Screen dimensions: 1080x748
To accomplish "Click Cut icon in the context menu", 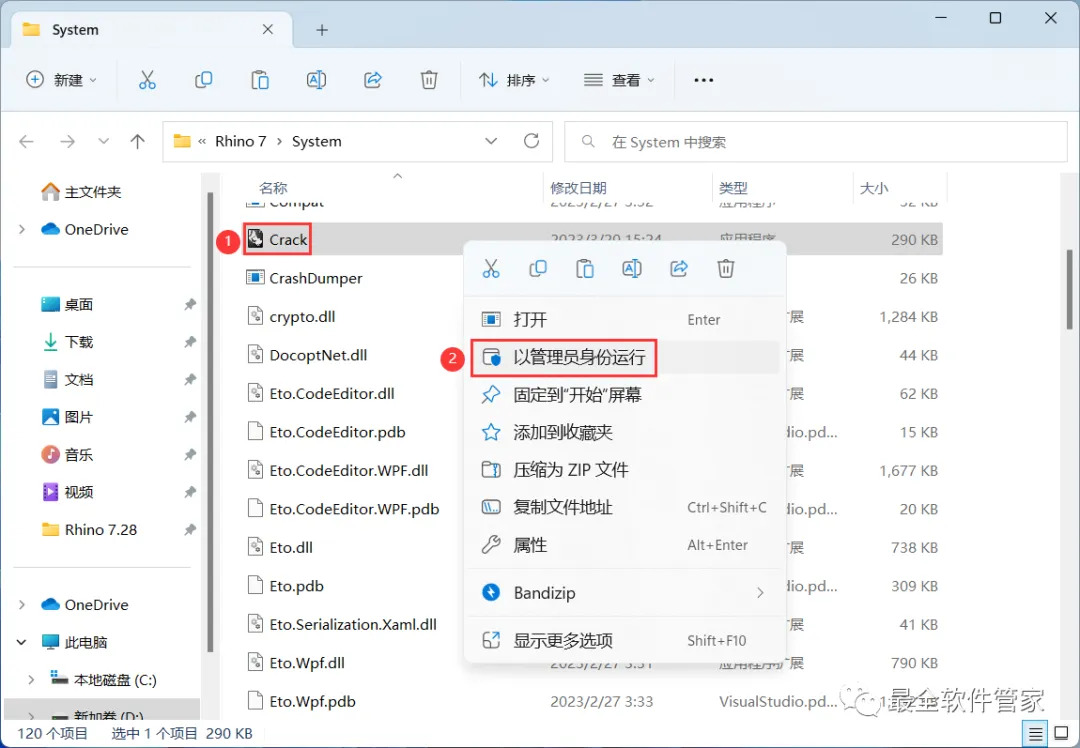I will point(491,268).
